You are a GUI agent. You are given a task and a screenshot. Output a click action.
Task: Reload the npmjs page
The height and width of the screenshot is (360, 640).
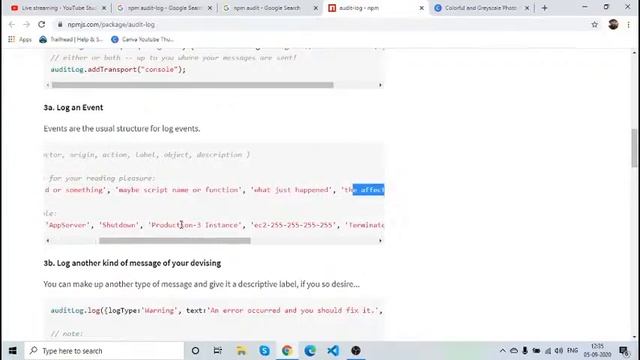[42, 24]
